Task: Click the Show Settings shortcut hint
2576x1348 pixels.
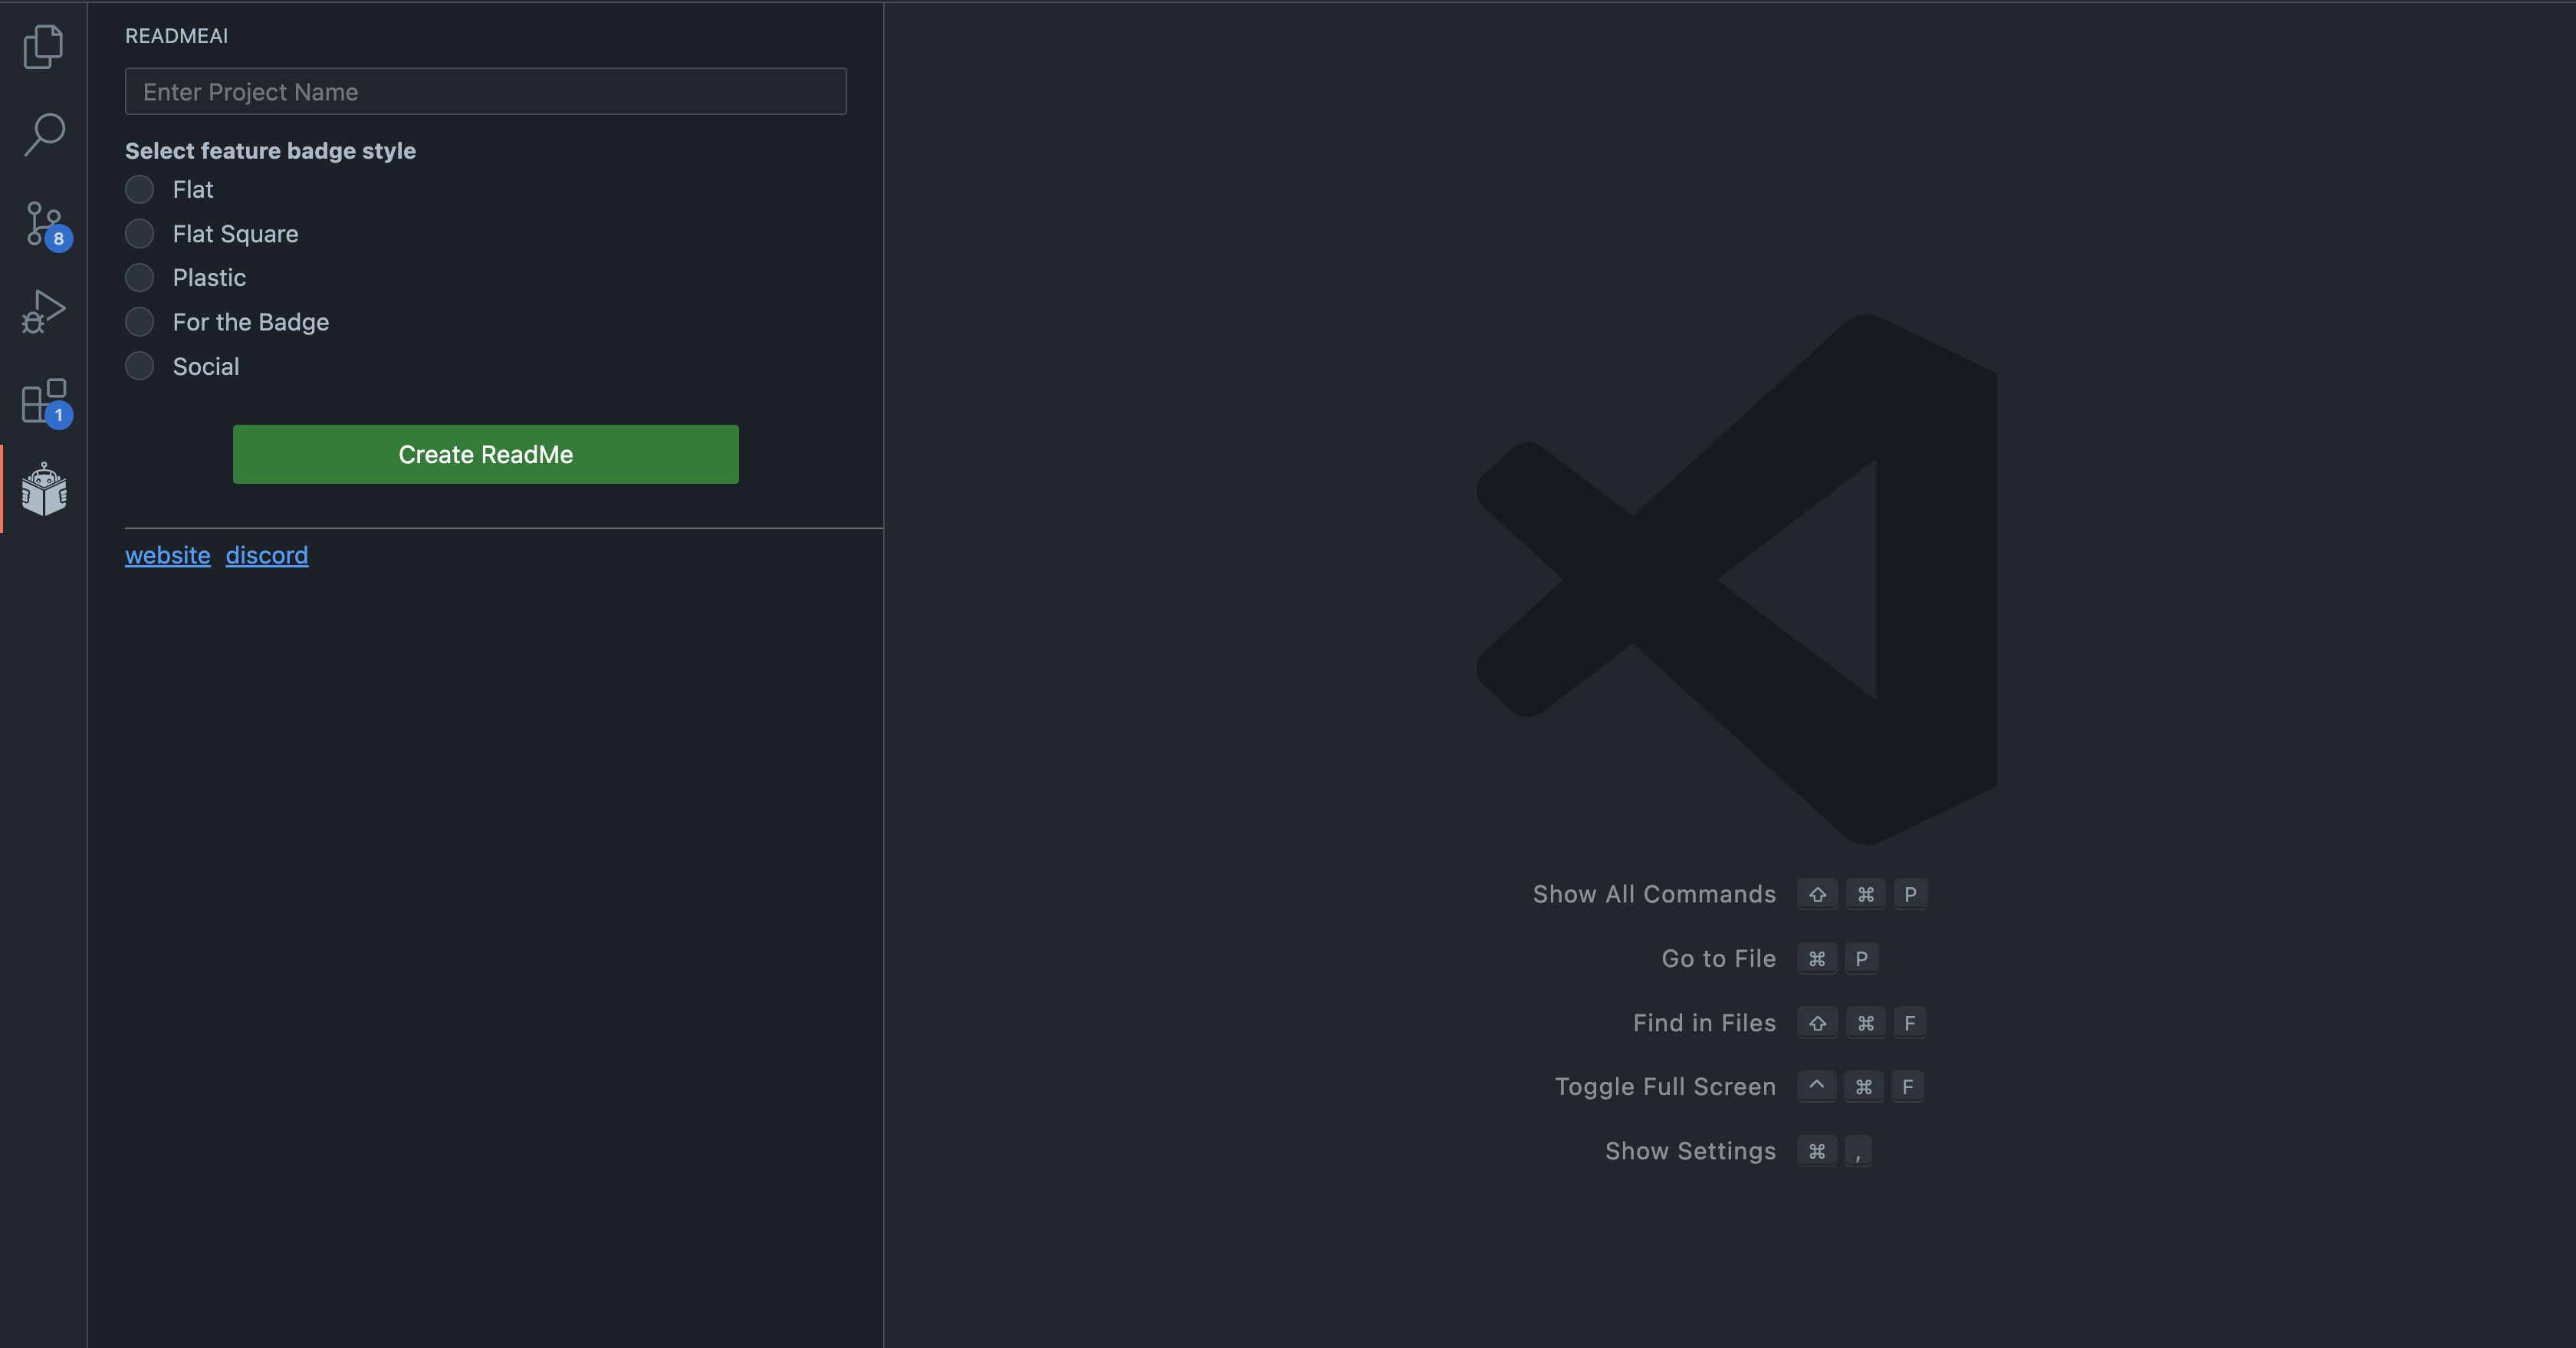Action: tap(1690, 1151)
